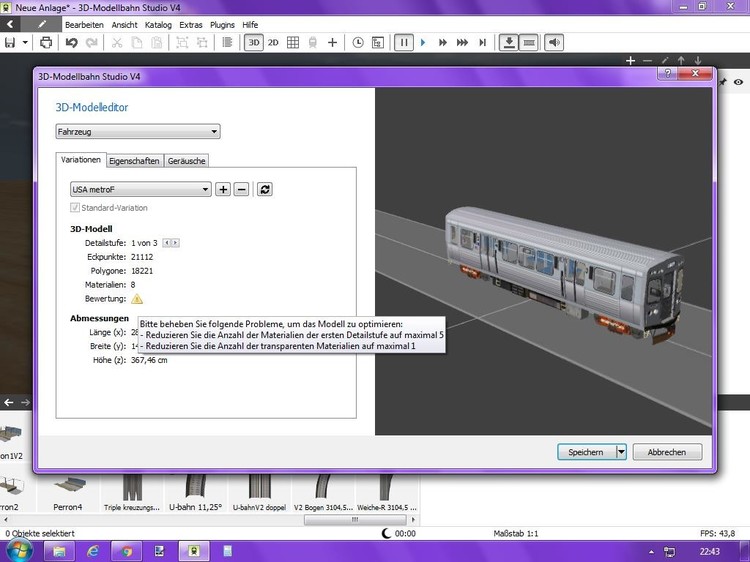Undo the last action
750x562 pixels.
click(x=72, y=43)
